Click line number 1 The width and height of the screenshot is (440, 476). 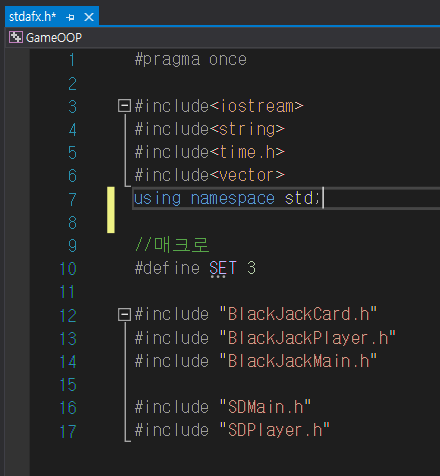72,60
